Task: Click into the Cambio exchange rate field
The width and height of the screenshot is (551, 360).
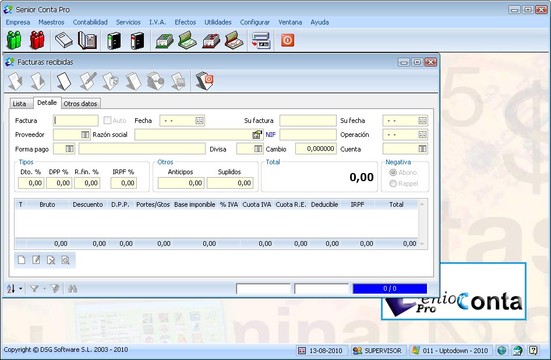Action: point(316,149)
